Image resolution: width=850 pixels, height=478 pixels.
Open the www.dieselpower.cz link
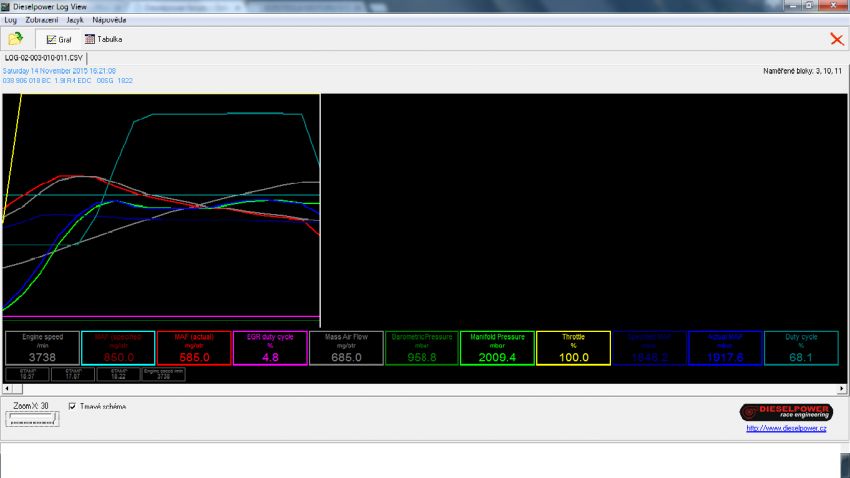tap(786, 428)
